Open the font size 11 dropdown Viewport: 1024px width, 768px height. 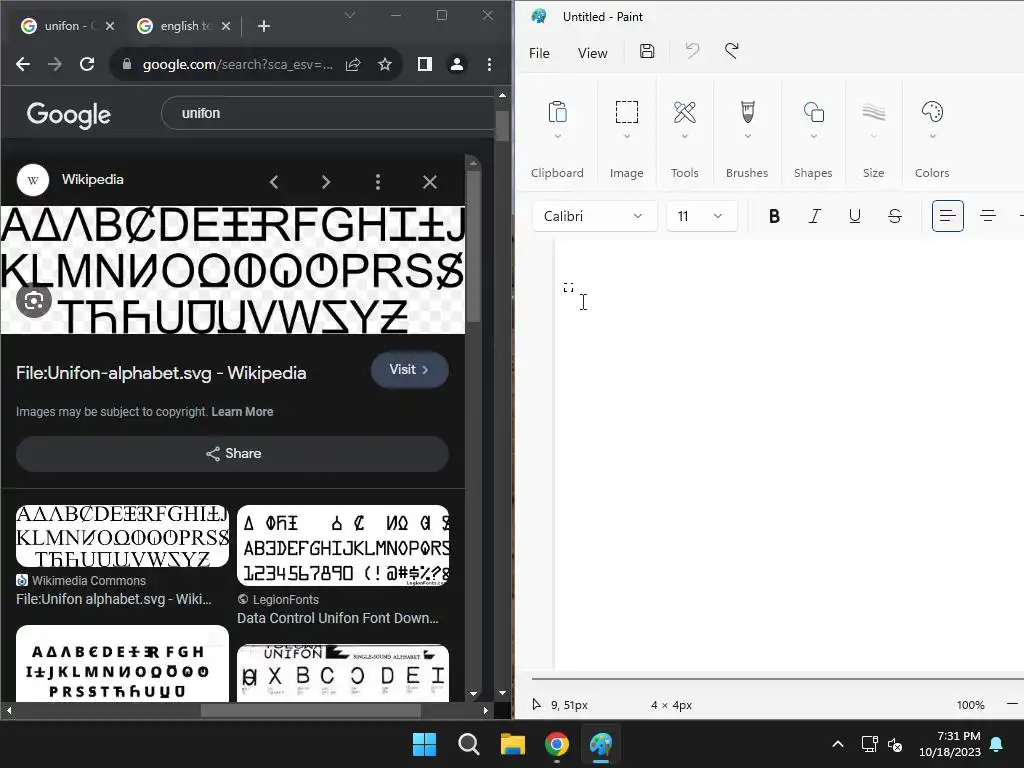click(701, 216)
